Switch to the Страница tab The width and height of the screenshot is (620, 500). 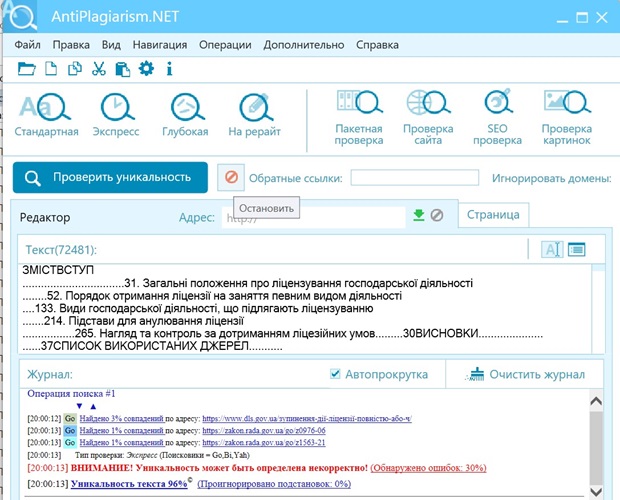point(493,215)
